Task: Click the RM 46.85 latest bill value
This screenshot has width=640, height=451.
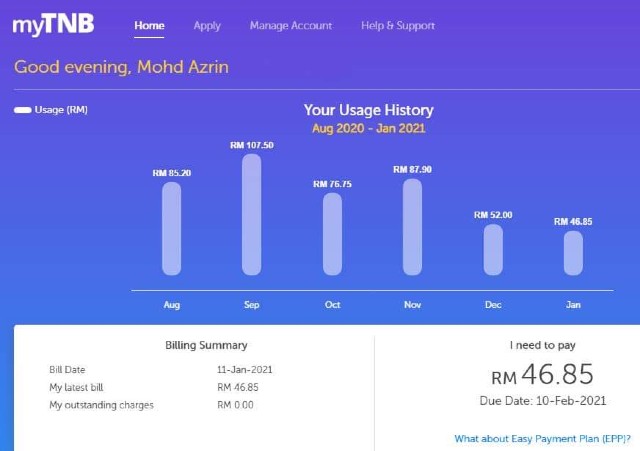Action: tap(238, 387)
